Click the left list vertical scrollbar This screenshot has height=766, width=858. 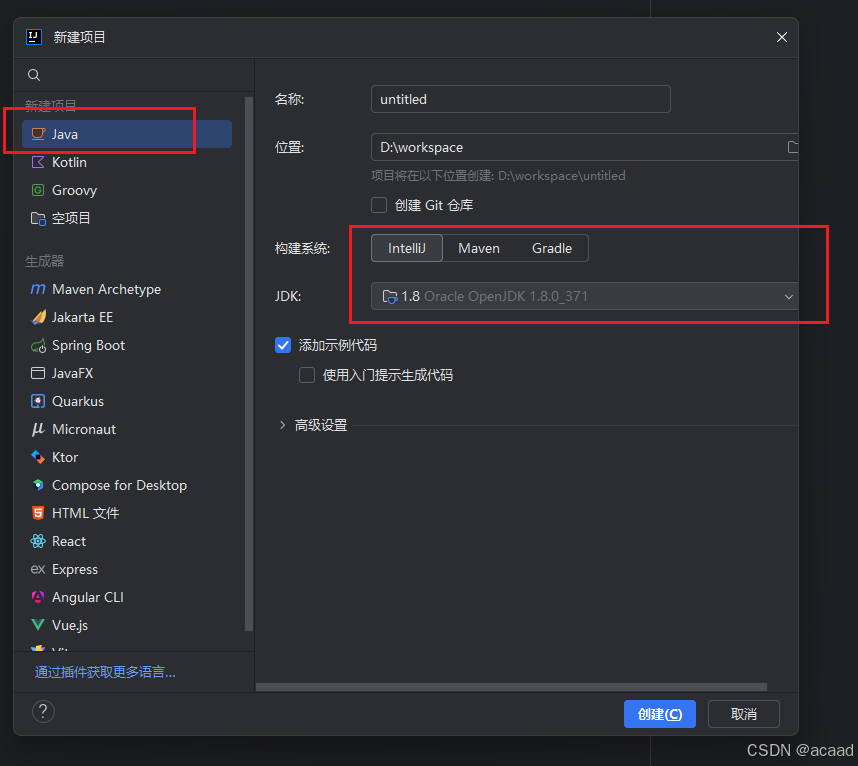pos(248,364)
